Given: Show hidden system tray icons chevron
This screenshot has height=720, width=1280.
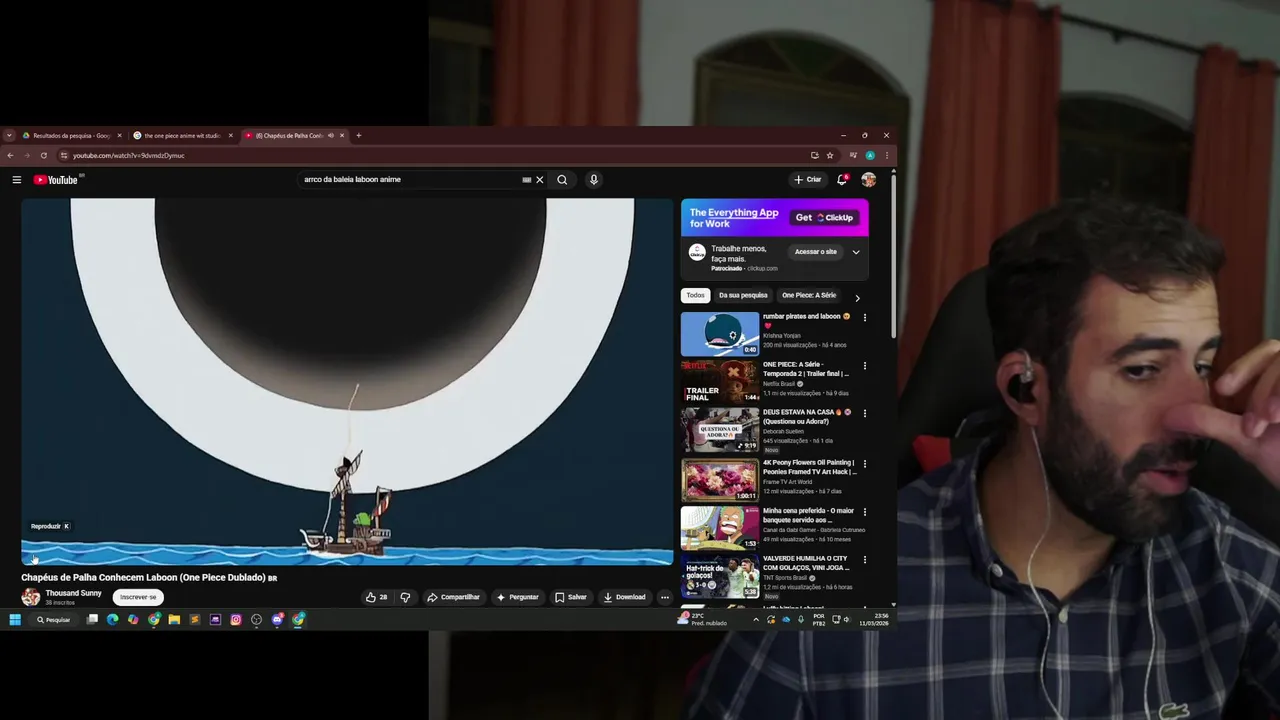Looking at the screenshot, I should [x=755, y=620].
